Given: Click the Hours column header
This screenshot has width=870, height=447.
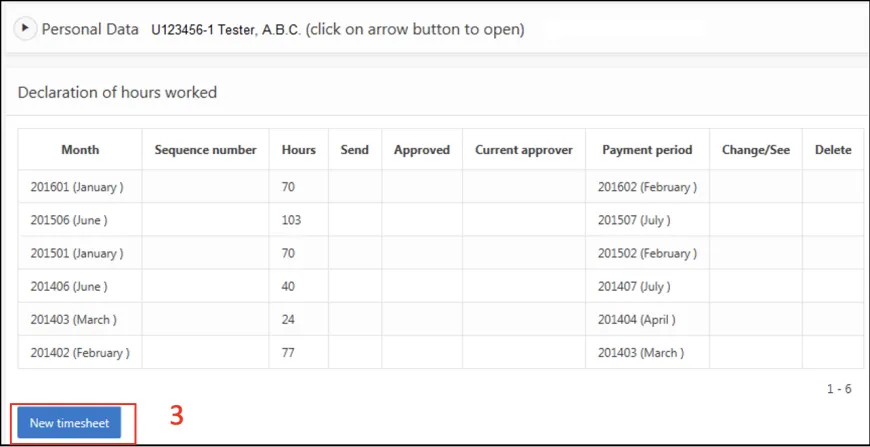Looking at the screenshot, I should click(x=299, y=150).
